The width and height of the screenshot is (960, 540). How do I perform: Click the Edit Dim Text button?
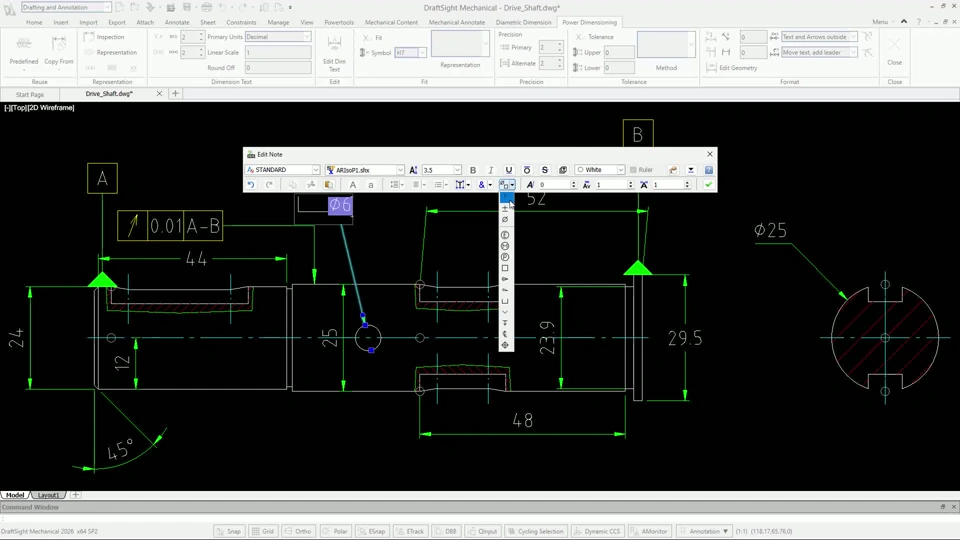coord(334,54)
